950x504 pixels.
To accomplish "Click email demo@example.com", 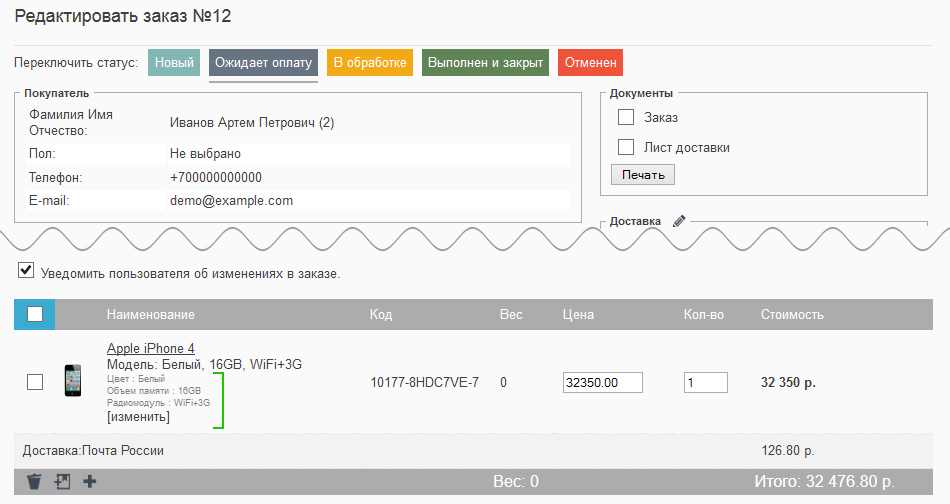I will (231, 201).
